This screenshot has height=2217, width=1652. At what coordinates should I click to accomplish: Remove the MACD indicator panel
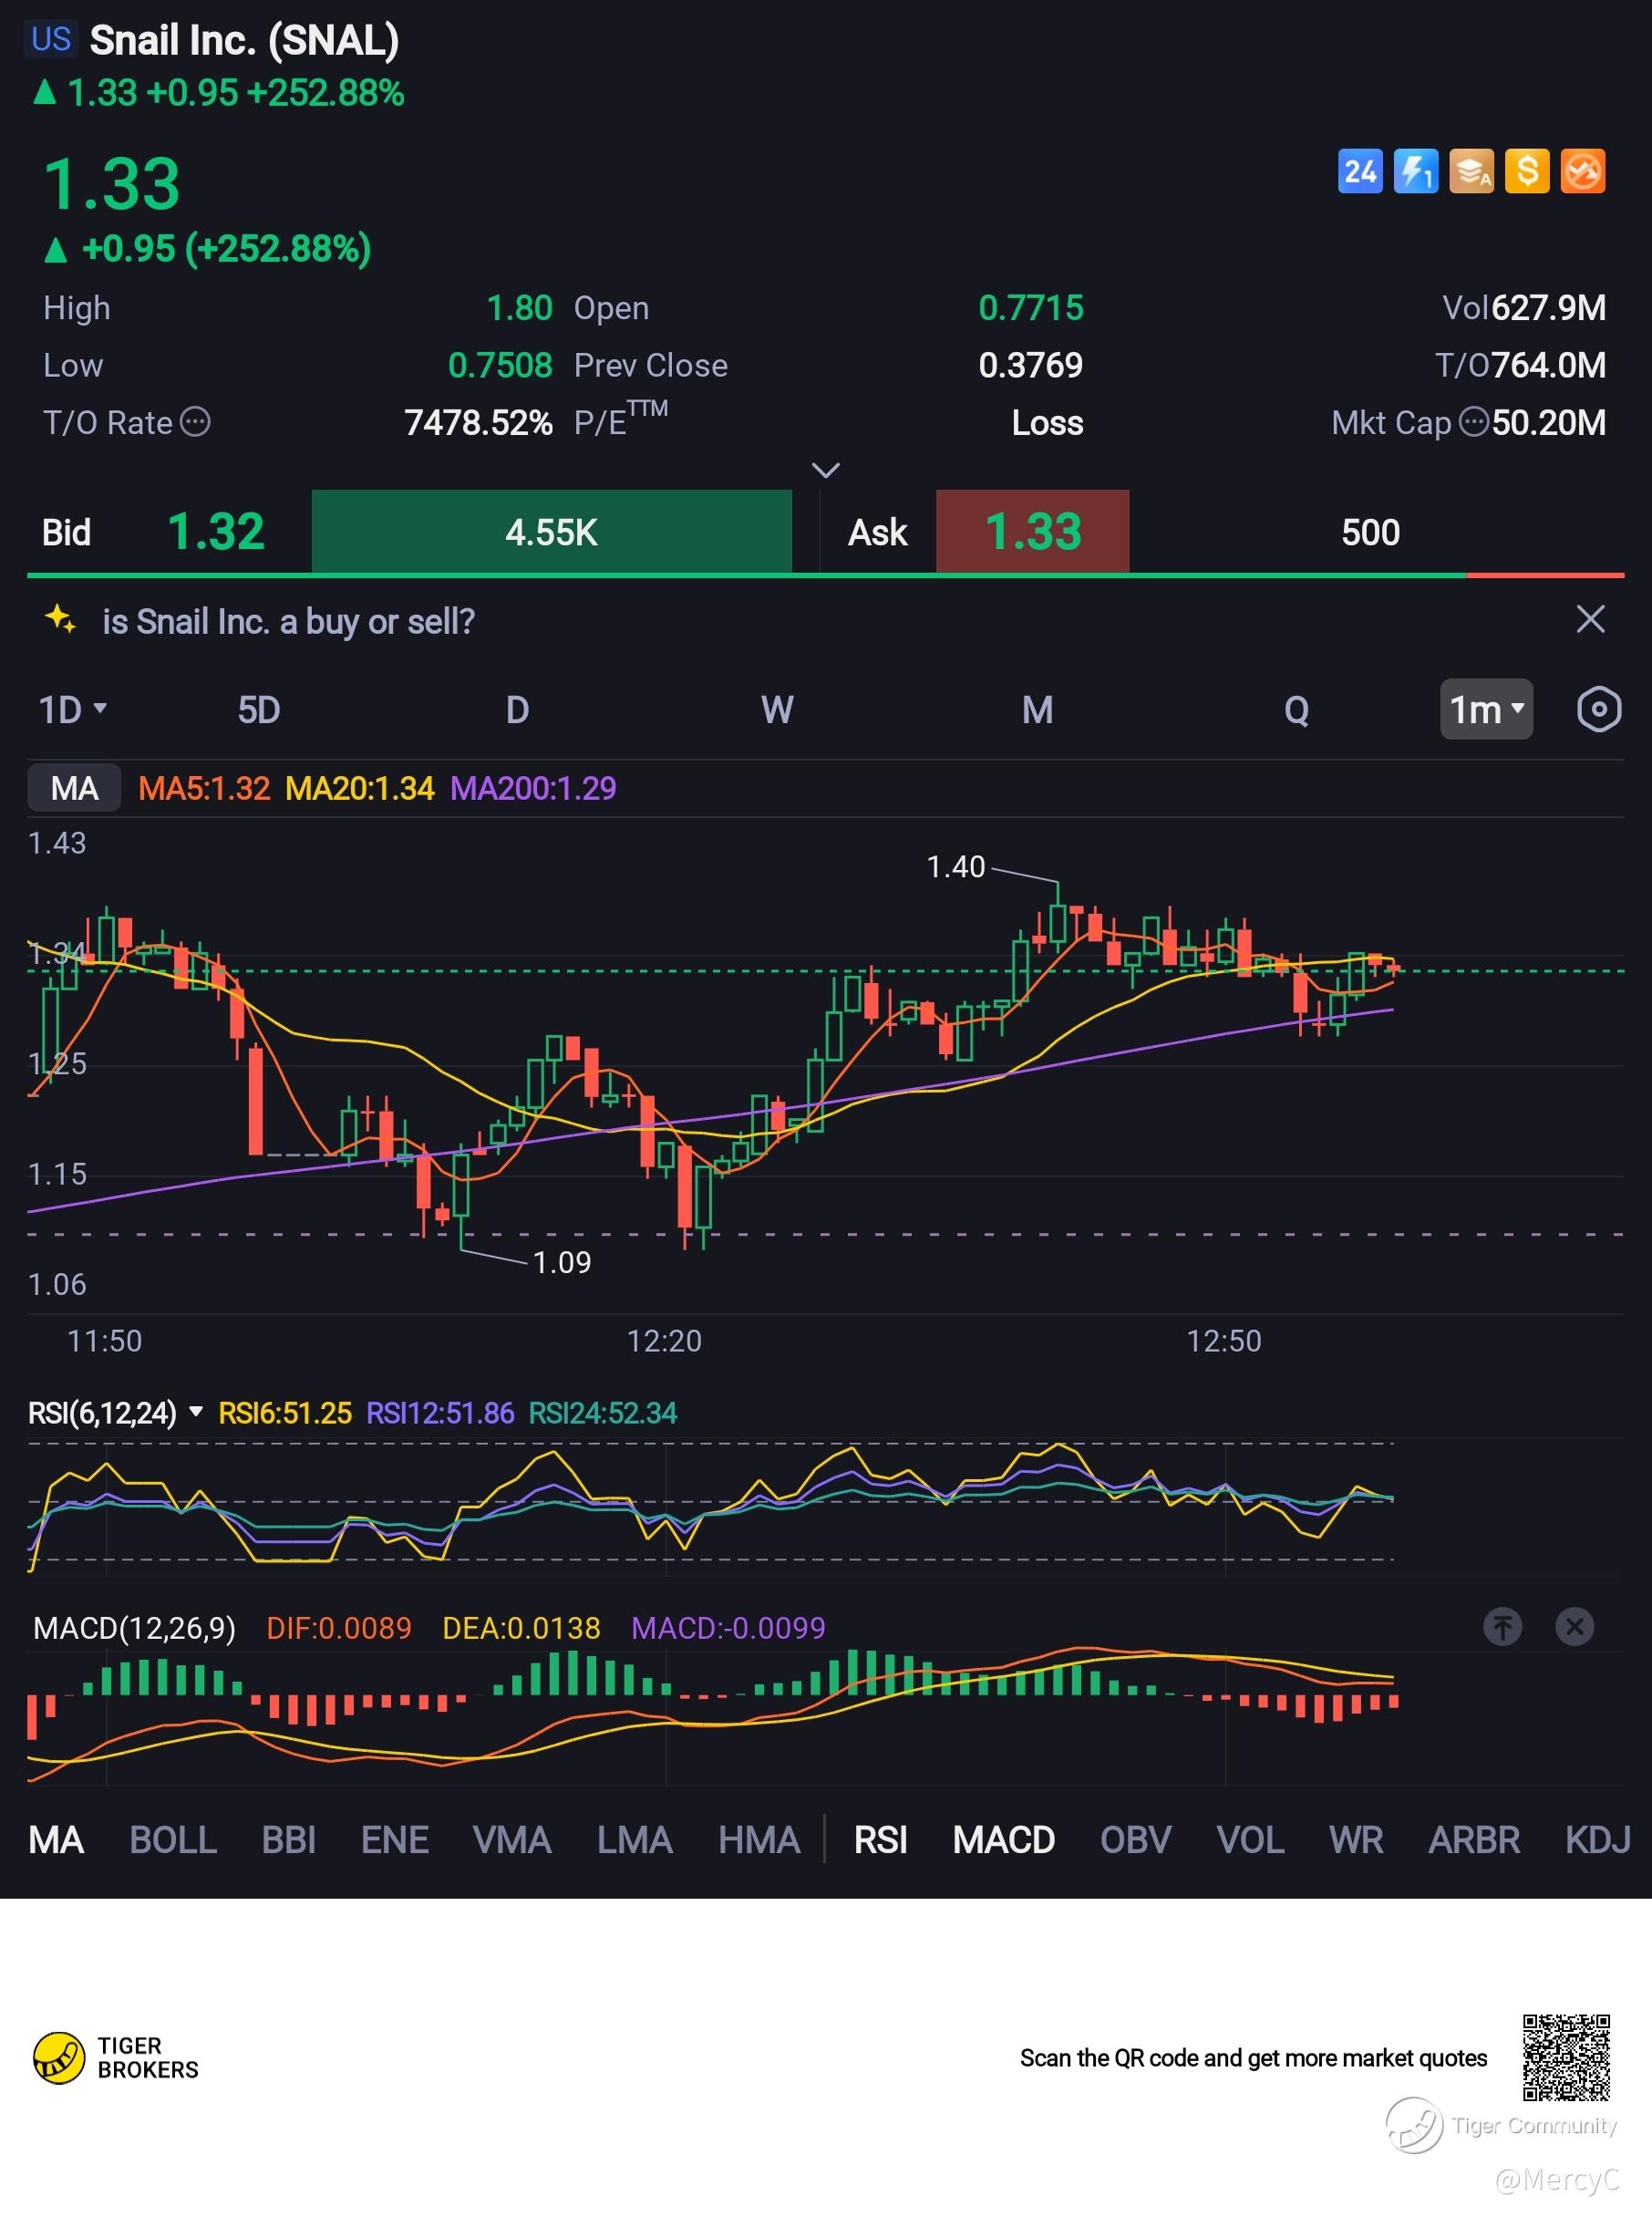click(1574, 1627)
